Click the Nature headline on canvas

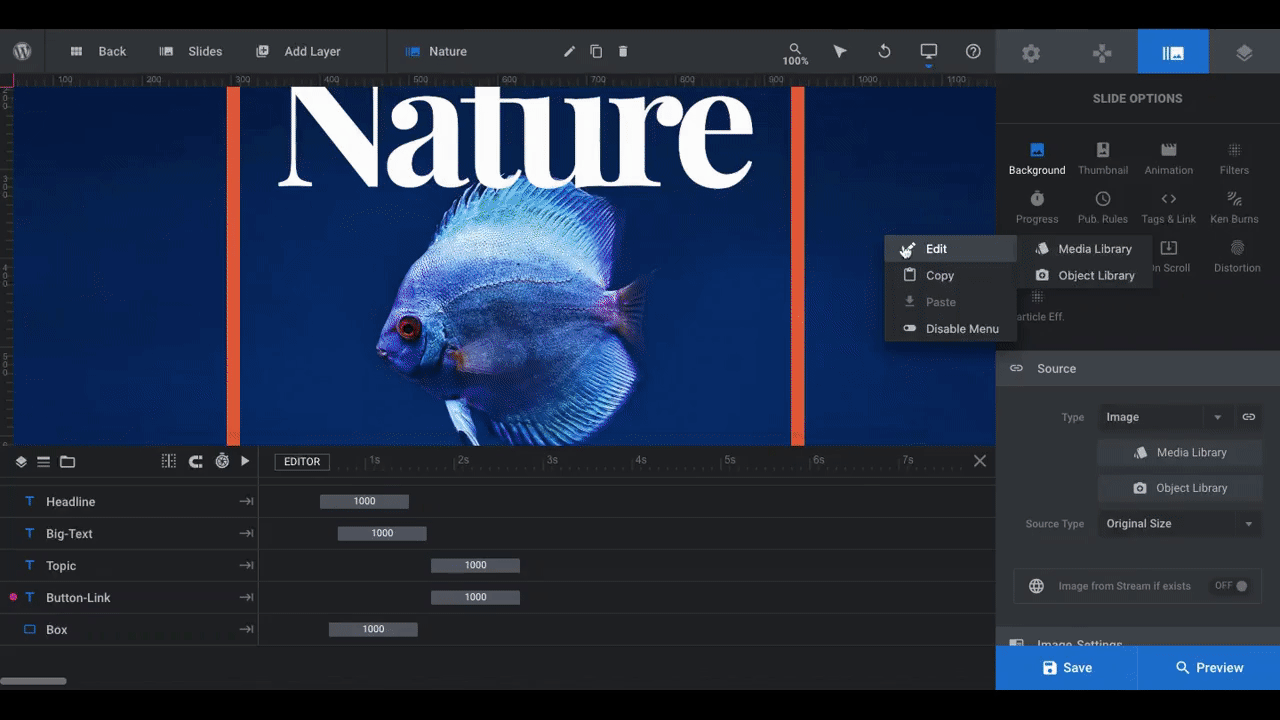click(x=514, y=136)
